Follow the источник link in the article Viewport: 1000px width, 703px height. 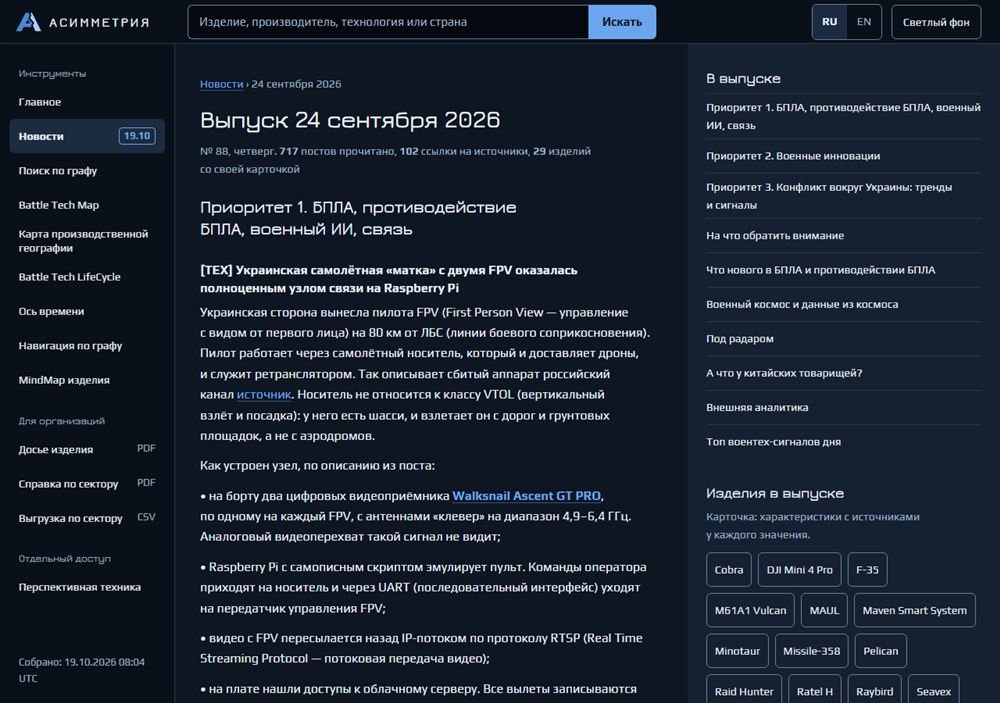tap(264, 395)
